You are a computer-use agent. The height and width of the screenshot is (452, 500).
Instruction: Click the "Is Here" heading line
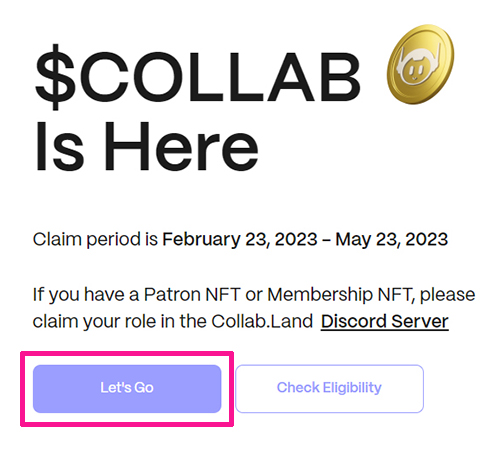click(146, 147)
